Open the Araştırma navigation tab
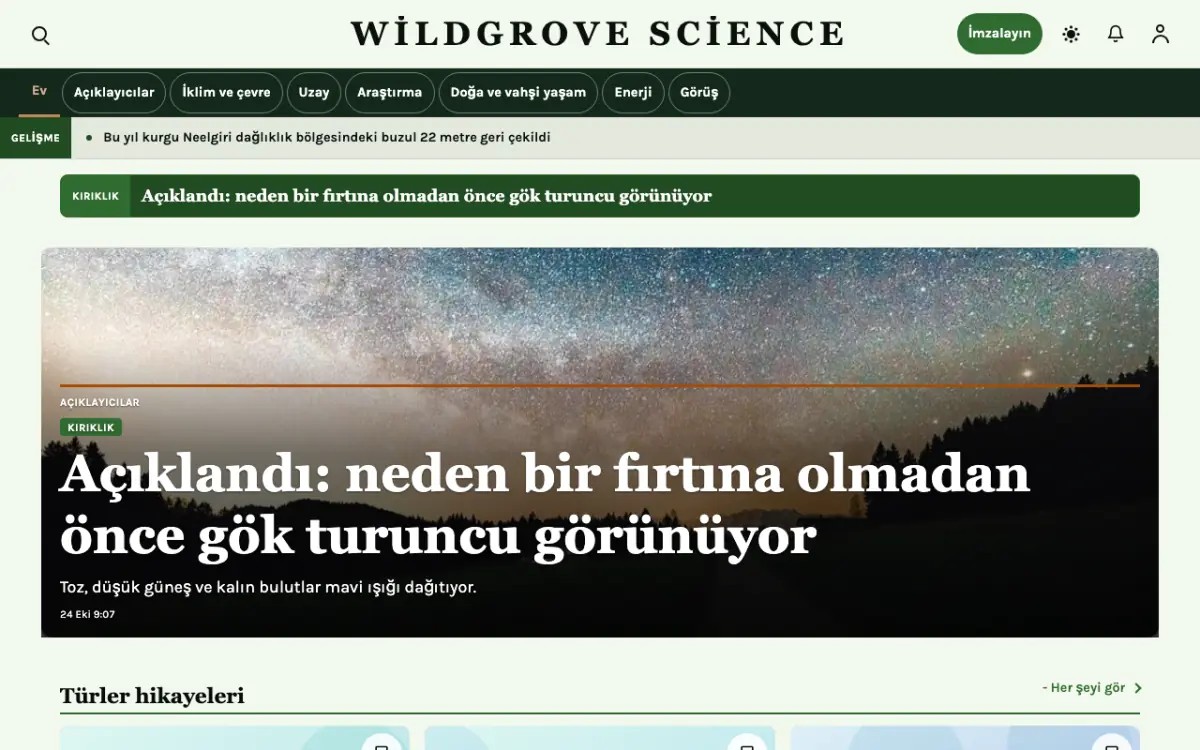The image size is (1200, 750). 390,92
